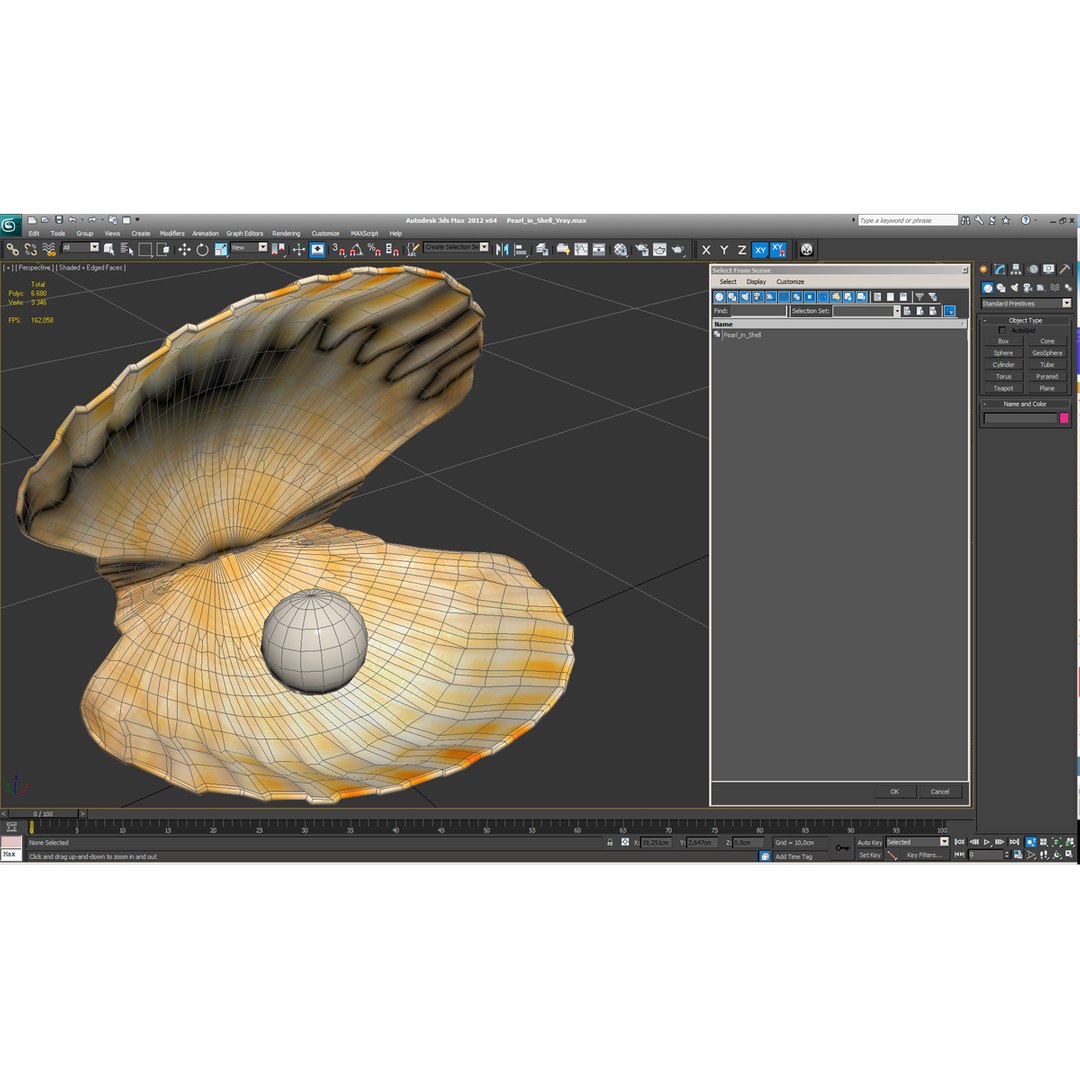Open the Create Selection Set dropdown
This screenshot has height=1080, width=1080.
coord(457,247)
